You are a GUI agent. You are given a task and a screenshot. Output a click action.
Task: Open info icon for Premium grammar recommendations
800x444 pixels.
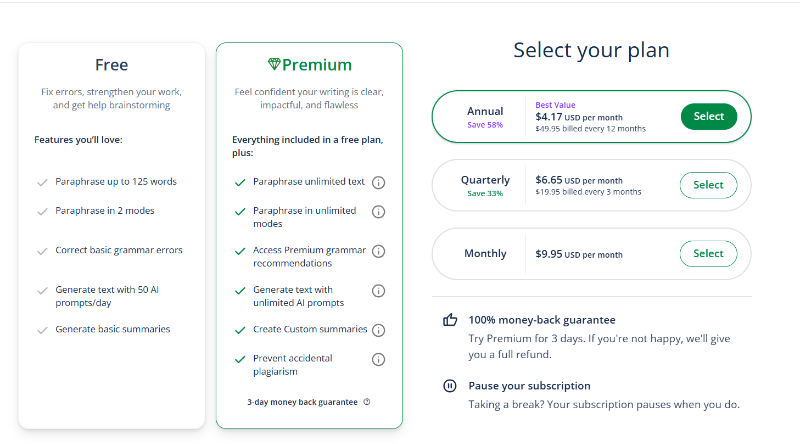[x=378, y=251]
